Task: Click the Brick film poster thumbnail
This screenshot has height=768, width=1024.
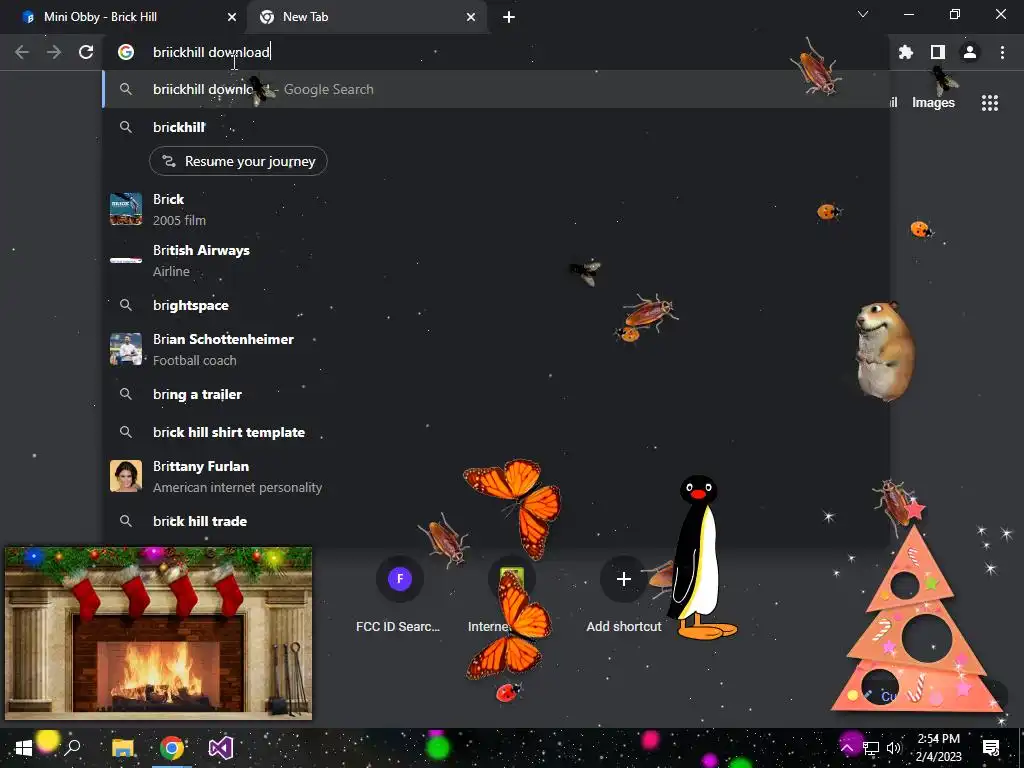Action: point(126,209)
